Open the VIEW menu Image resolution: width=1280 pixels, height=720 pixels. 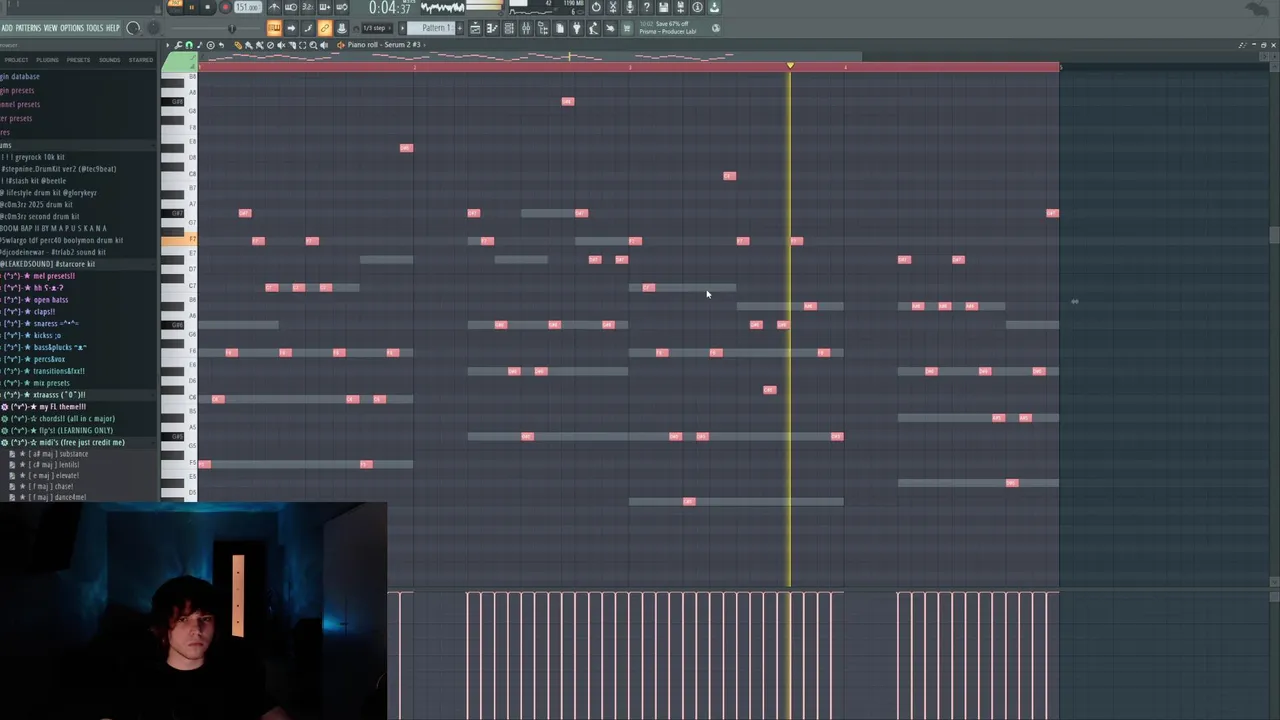50,28
